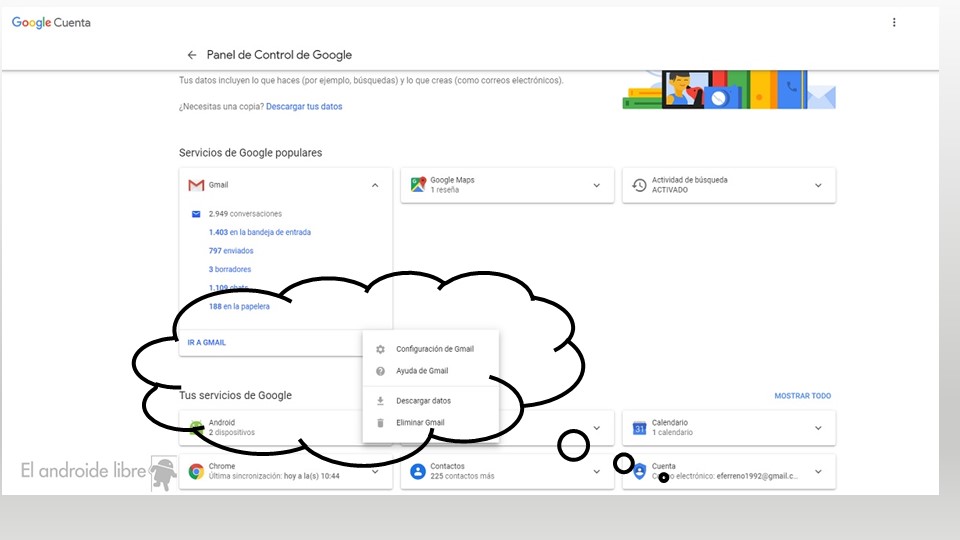Screen dimensions: 960x540
Task: Select Ayuda de Gmail menu entry
Action: click(431, 371)
